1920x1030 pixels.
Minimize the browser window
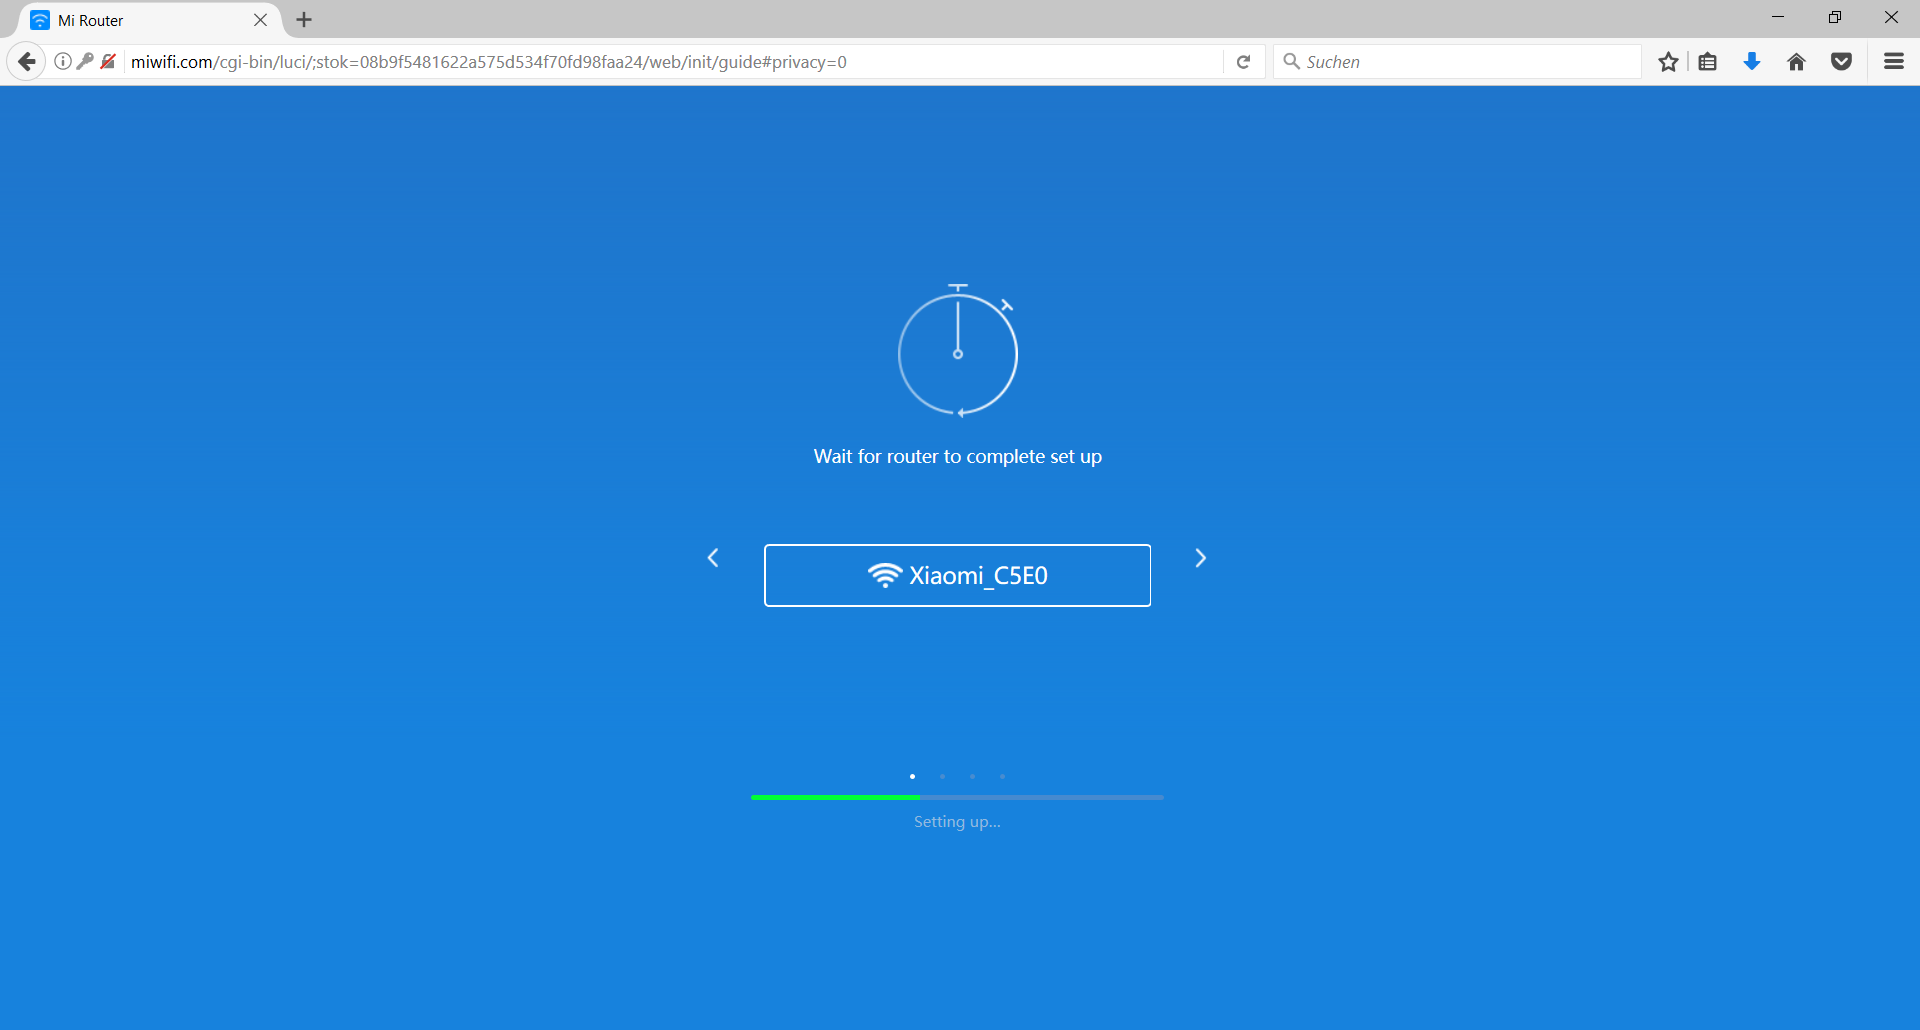[x=1778, y=17]
